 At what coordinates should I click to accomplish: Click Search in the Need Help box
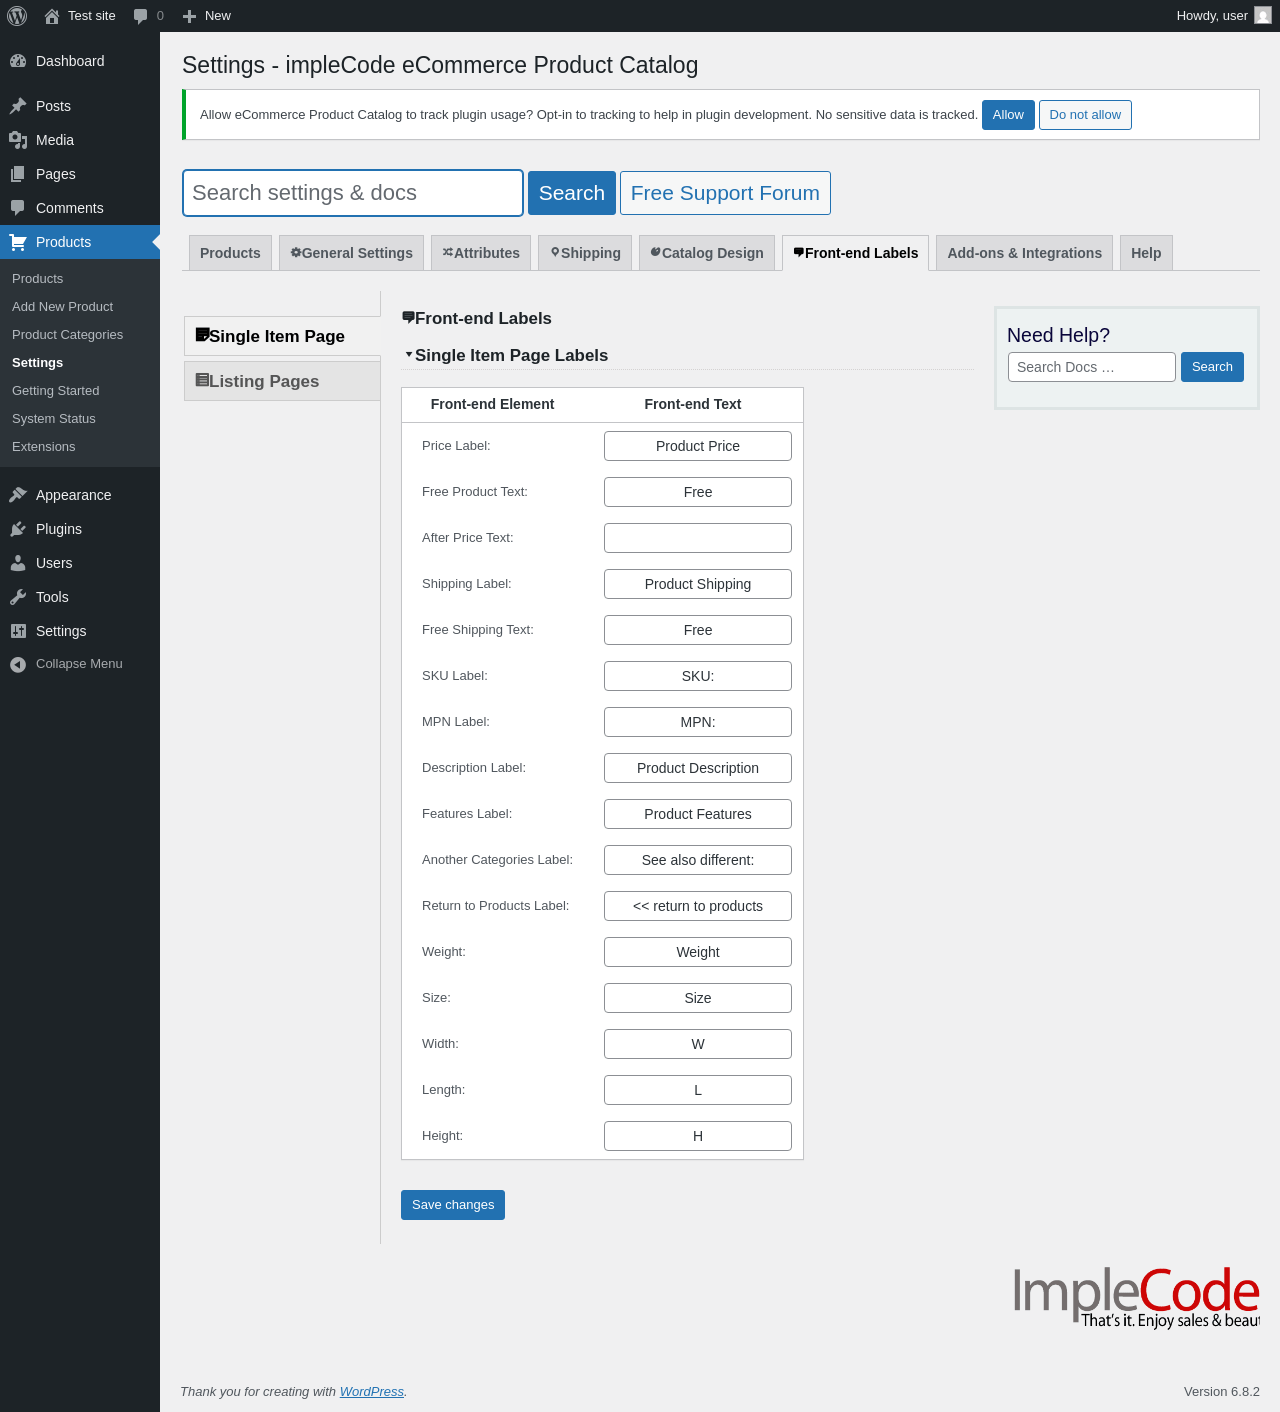click(1212, 367)
